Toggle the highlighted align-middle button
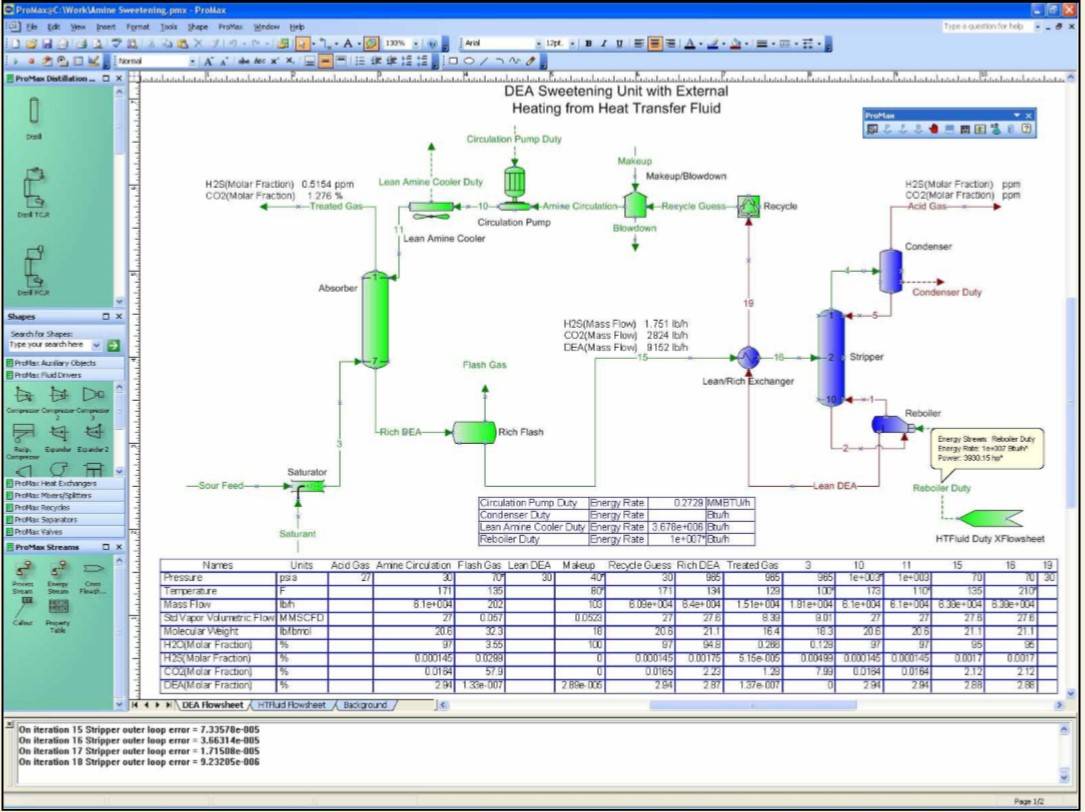This screenshot has height=812, width=1085. (325, 61)
